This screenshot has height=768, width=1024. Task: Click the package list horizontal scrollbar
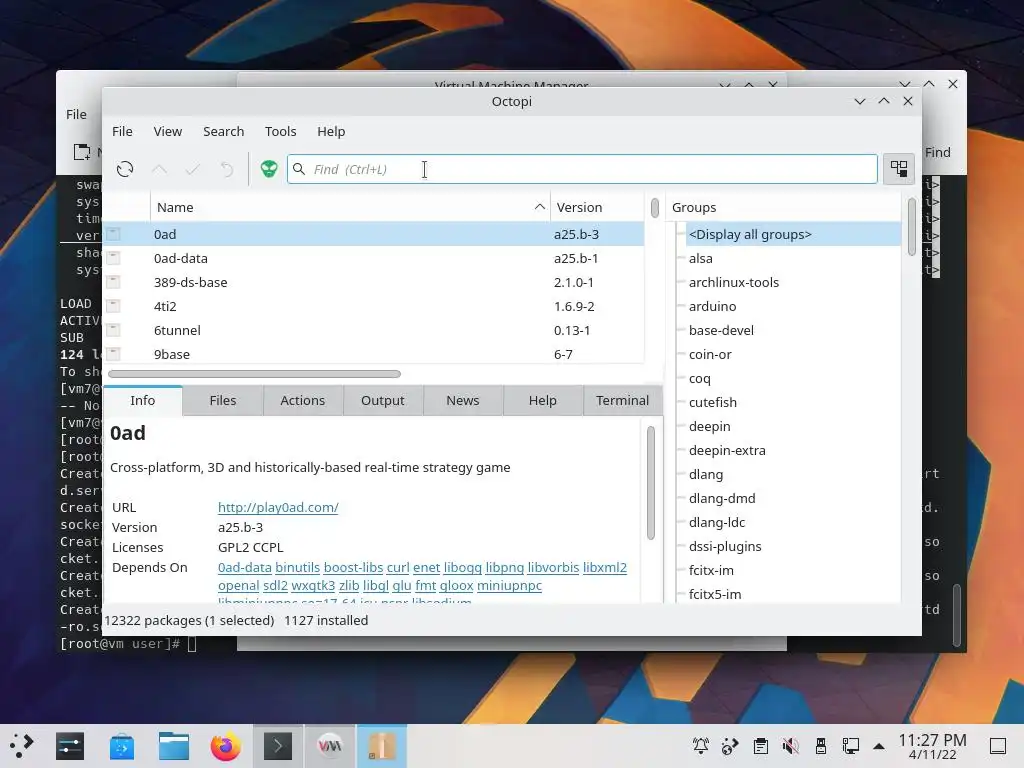(x=255, y=374)
